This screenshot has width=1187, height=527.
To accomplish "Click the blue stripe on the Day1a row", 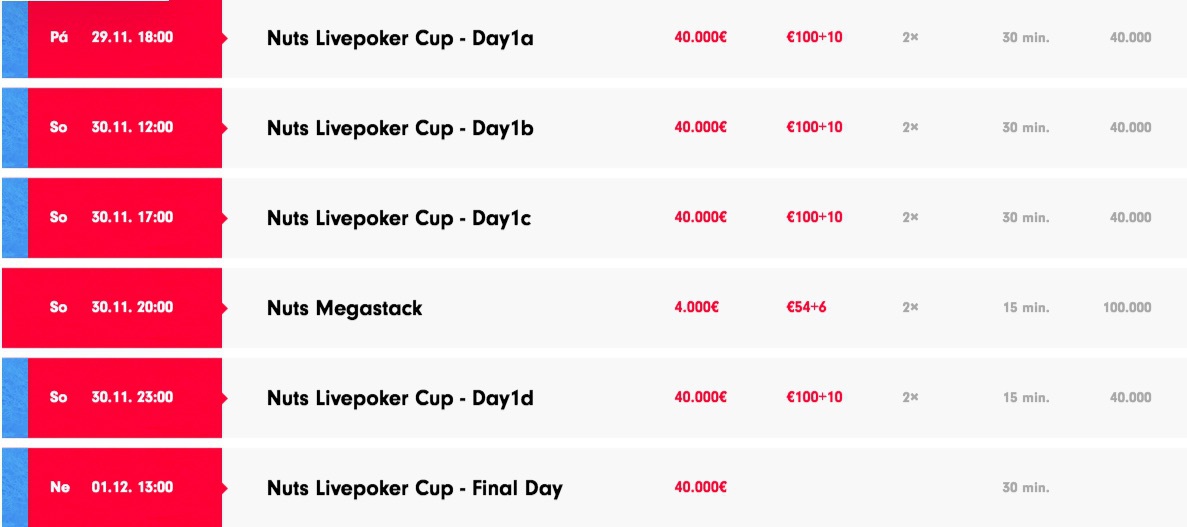I will point(14,39).
